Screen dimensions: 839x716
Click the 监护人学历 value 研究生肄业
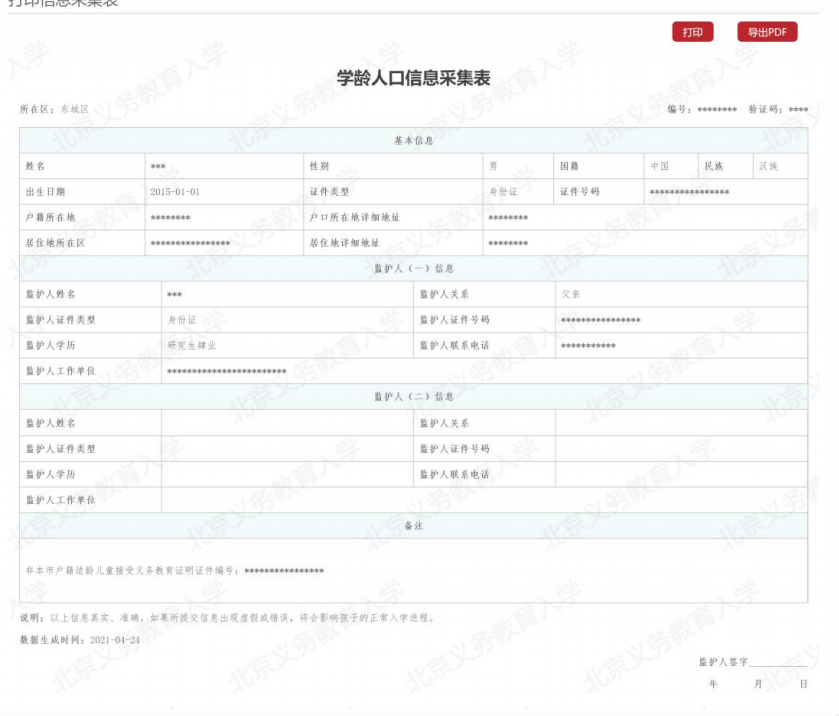pyautogui.click(x=191, y=346)
